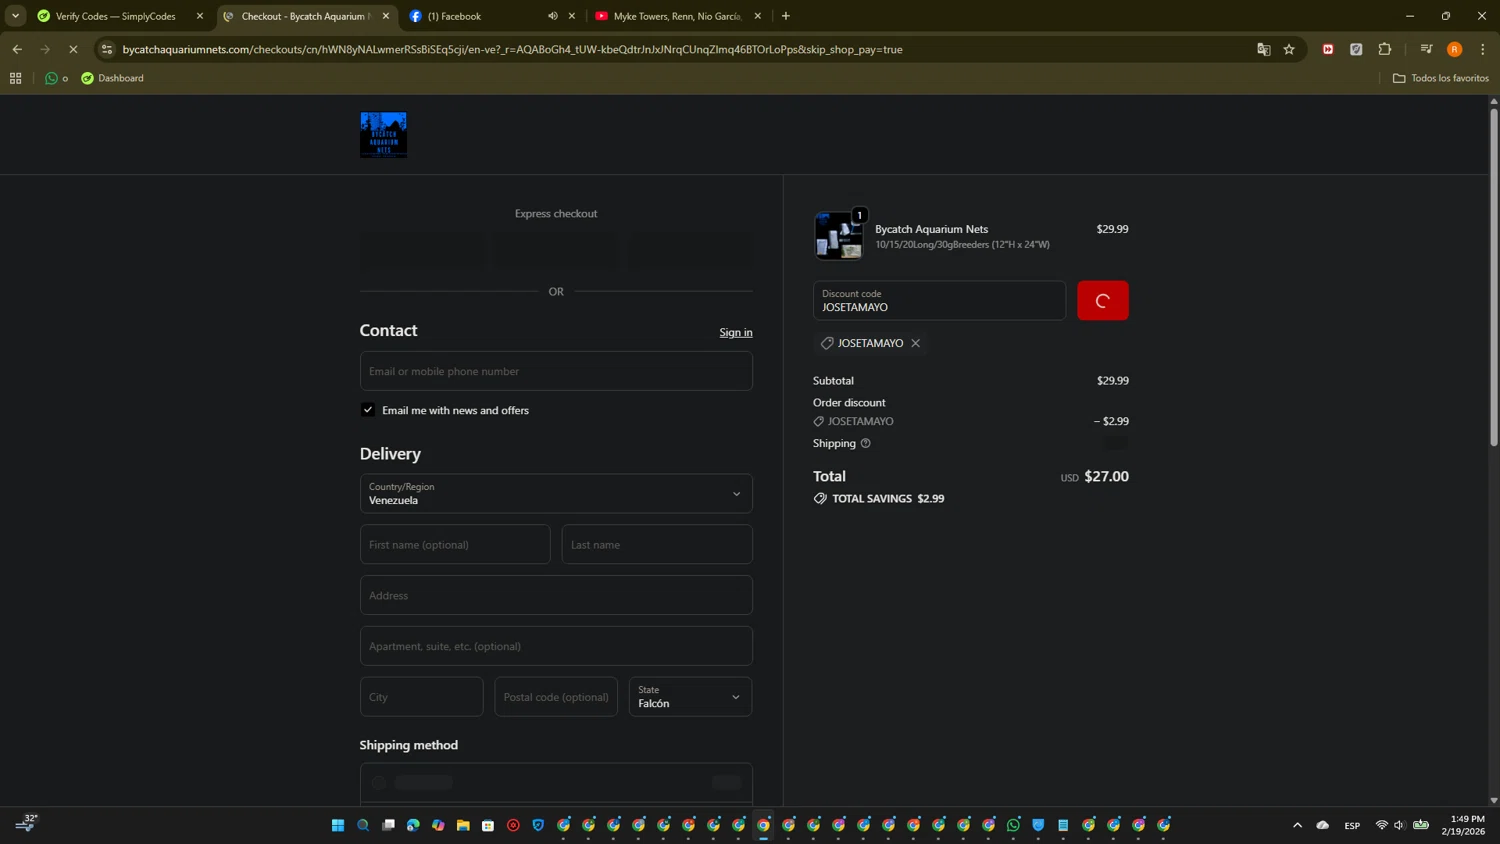Close the Myke Towers tab

point(757,16)
